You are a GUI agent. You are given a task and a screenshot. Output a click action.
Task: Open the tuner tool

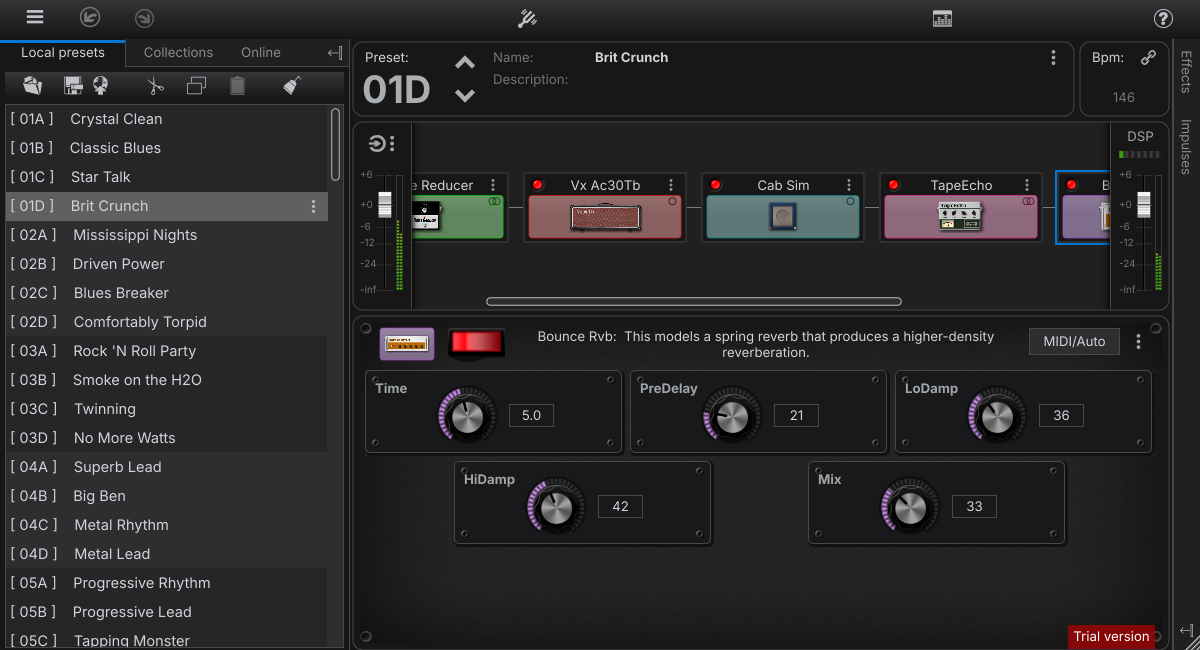(527, 18)
